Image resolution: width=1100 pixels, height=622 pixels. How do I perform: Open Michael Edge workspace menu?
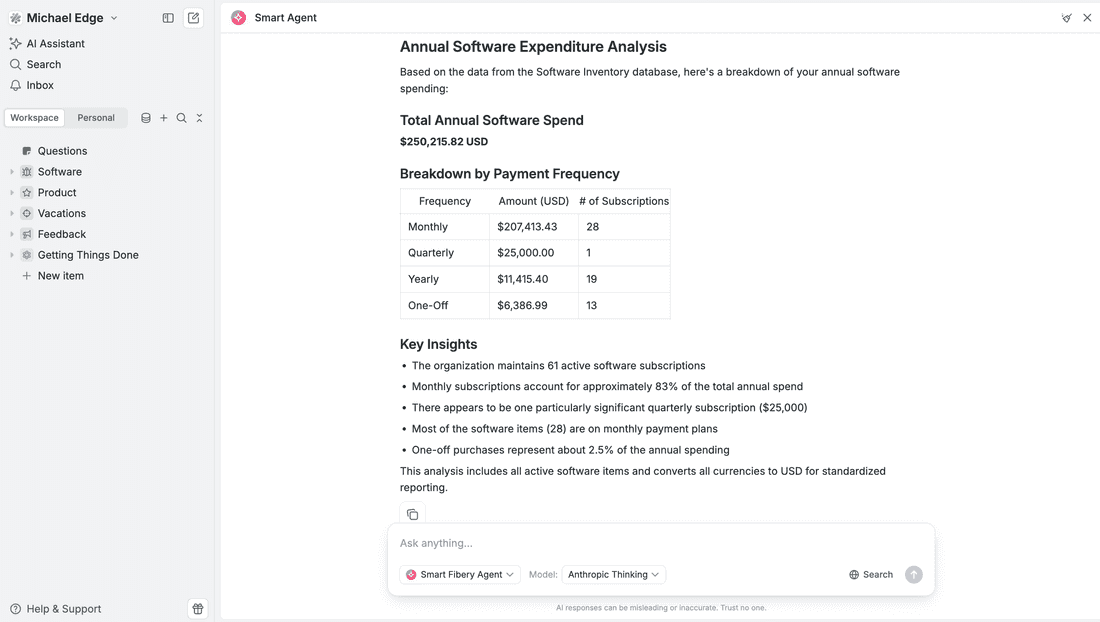pyautogui.click(x=64, y=18)
